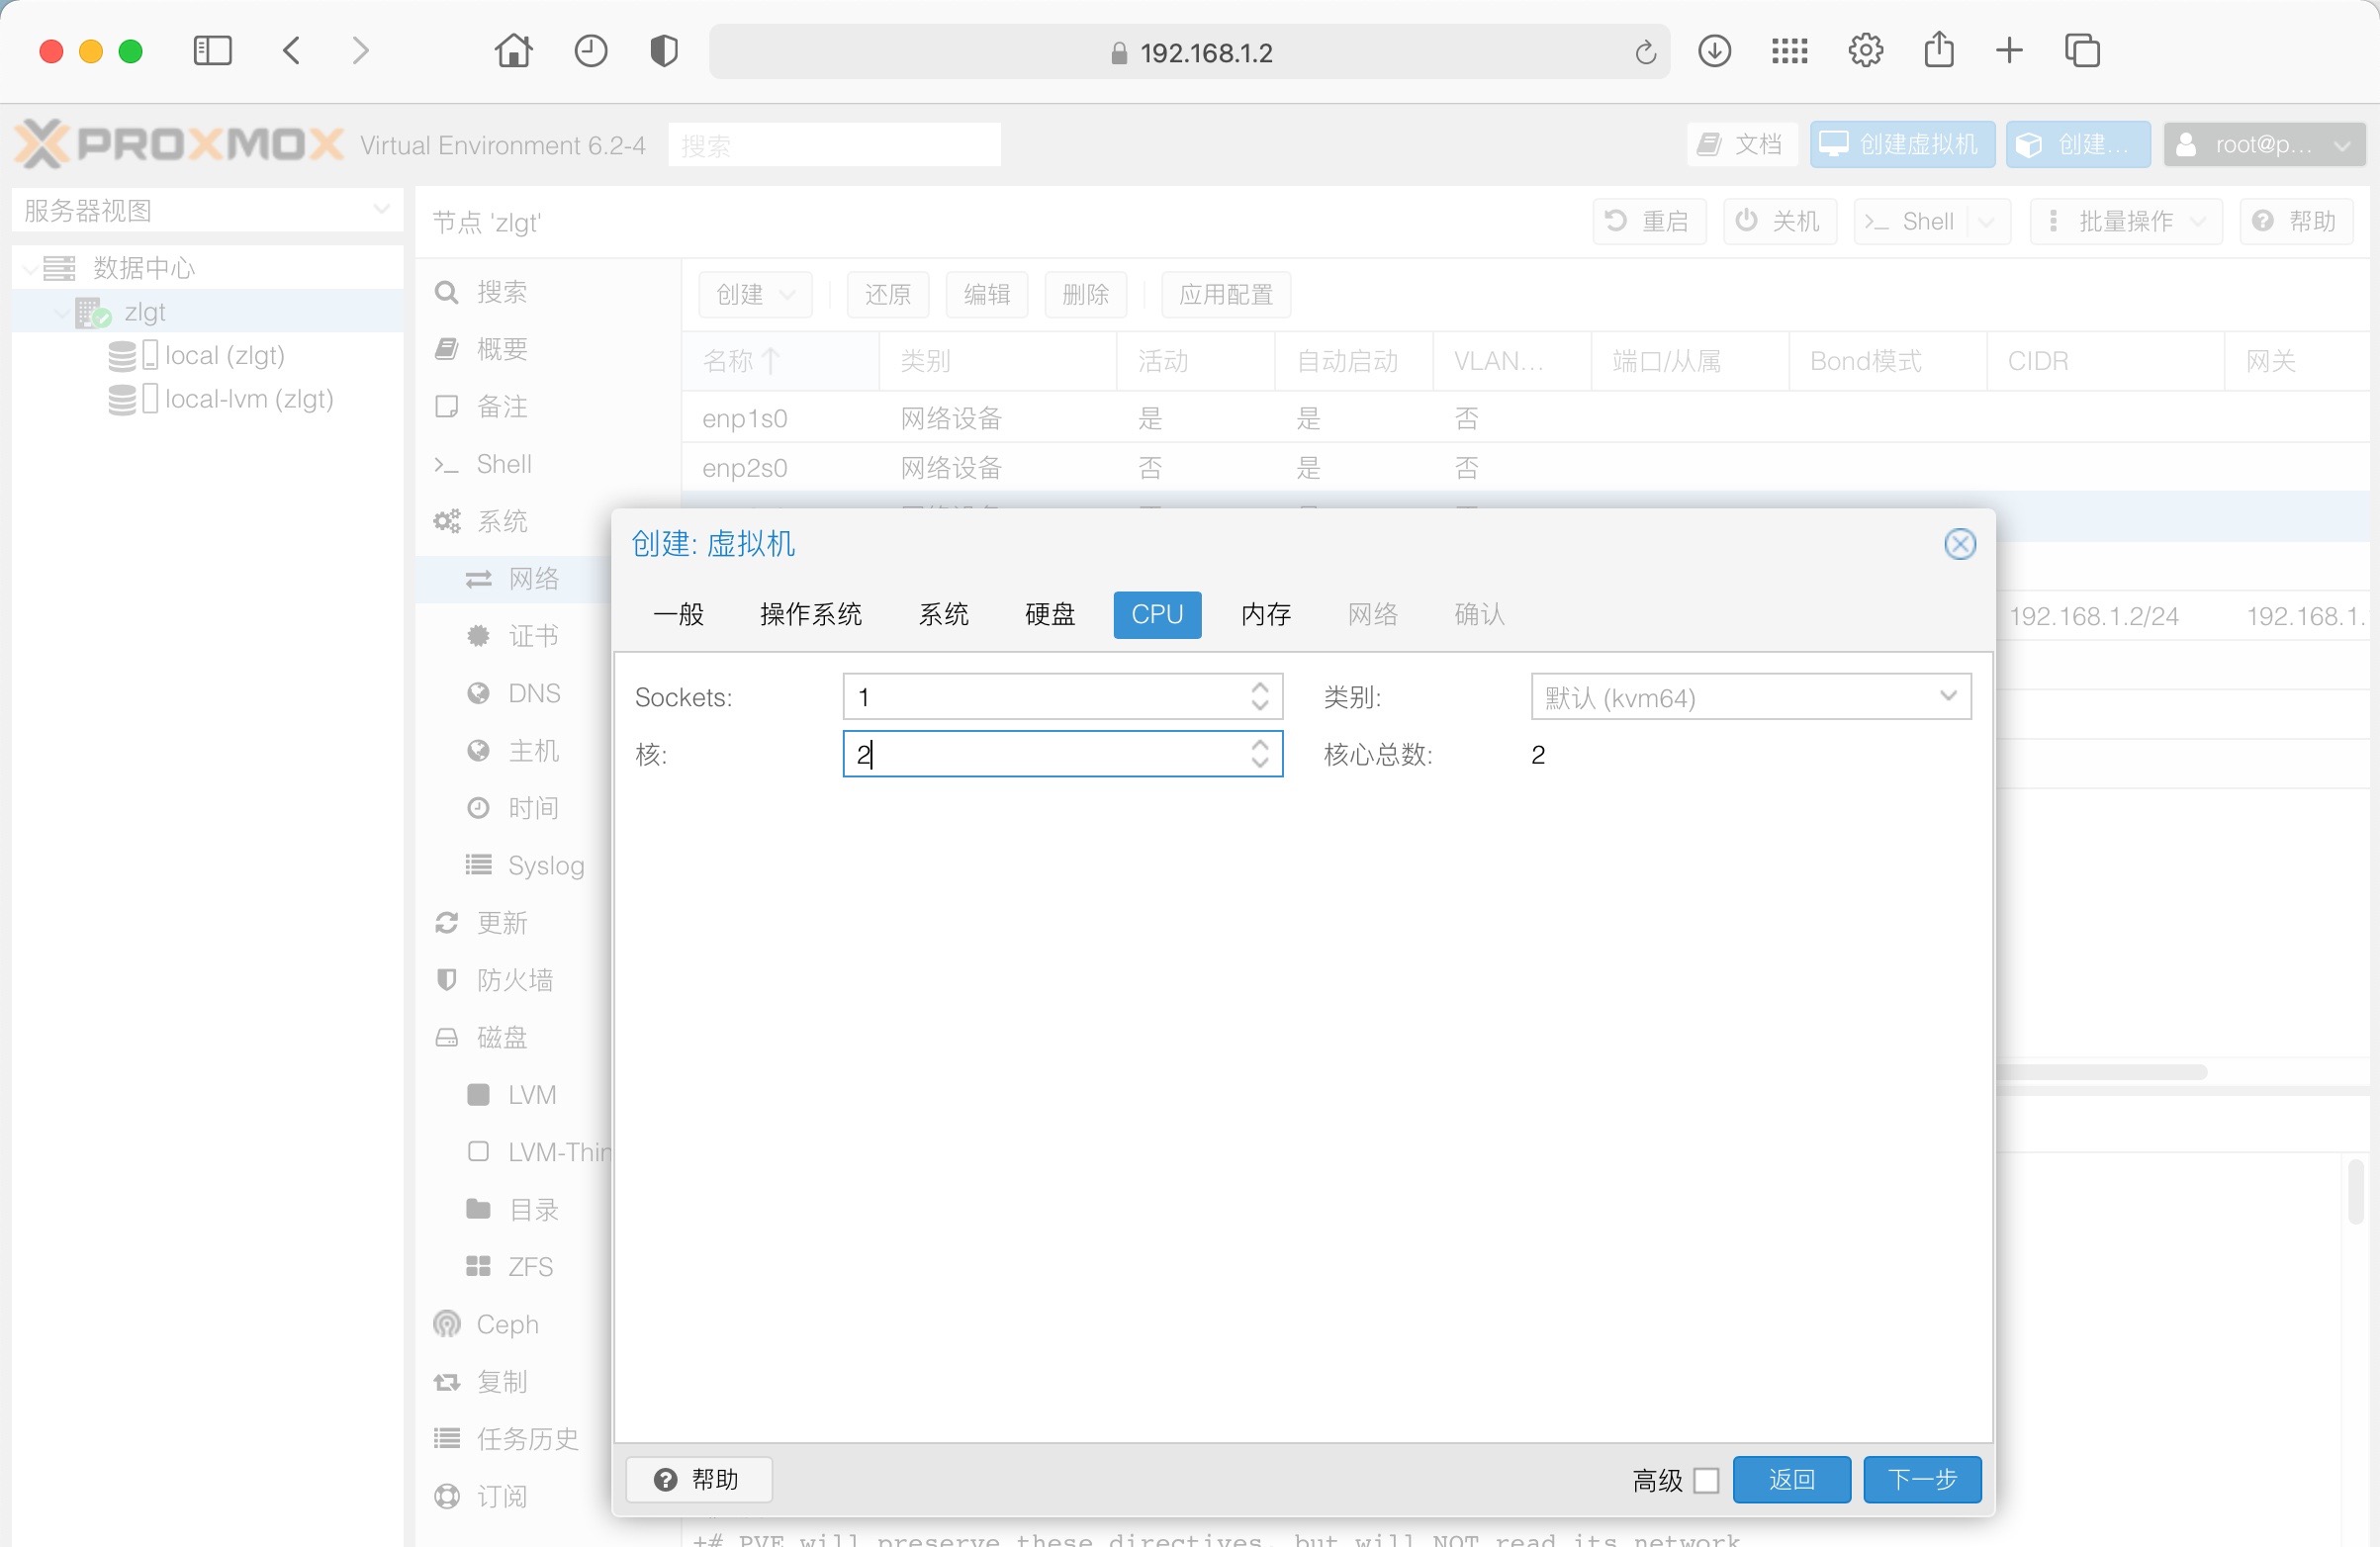Increase the Sockets stepper value
The height and width of the screenshot is (1547, 2380).
tap(1260, 687)
